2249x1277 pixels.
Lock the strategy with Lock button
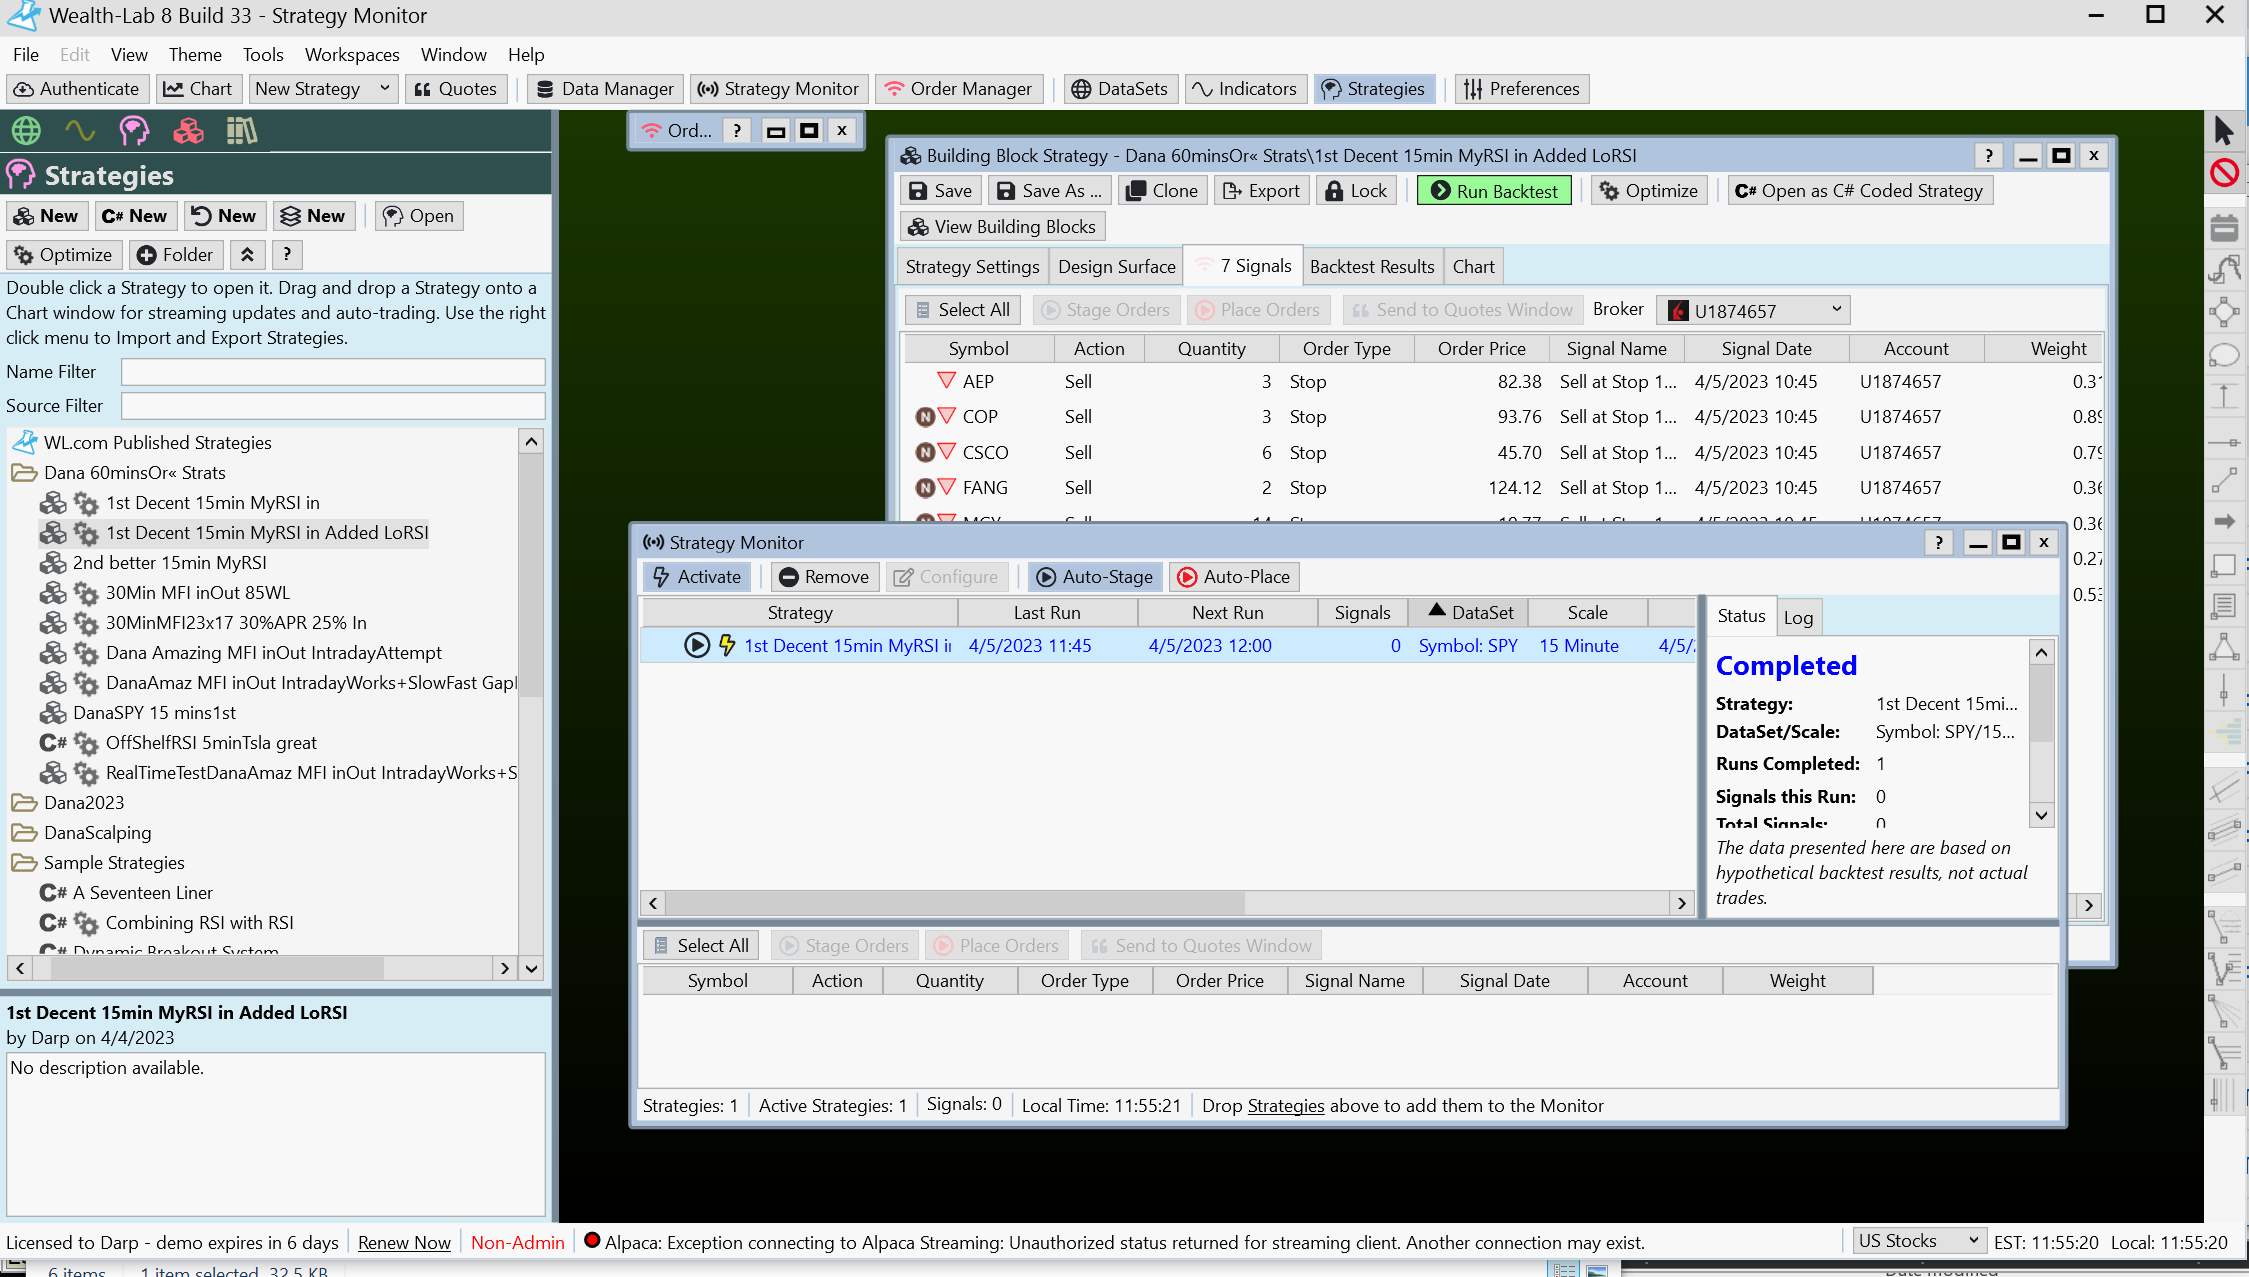(1356, 191)
